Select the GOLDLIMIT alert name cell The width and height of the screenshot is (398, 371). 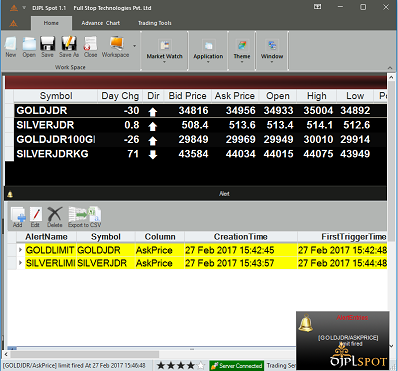point(50,250)
